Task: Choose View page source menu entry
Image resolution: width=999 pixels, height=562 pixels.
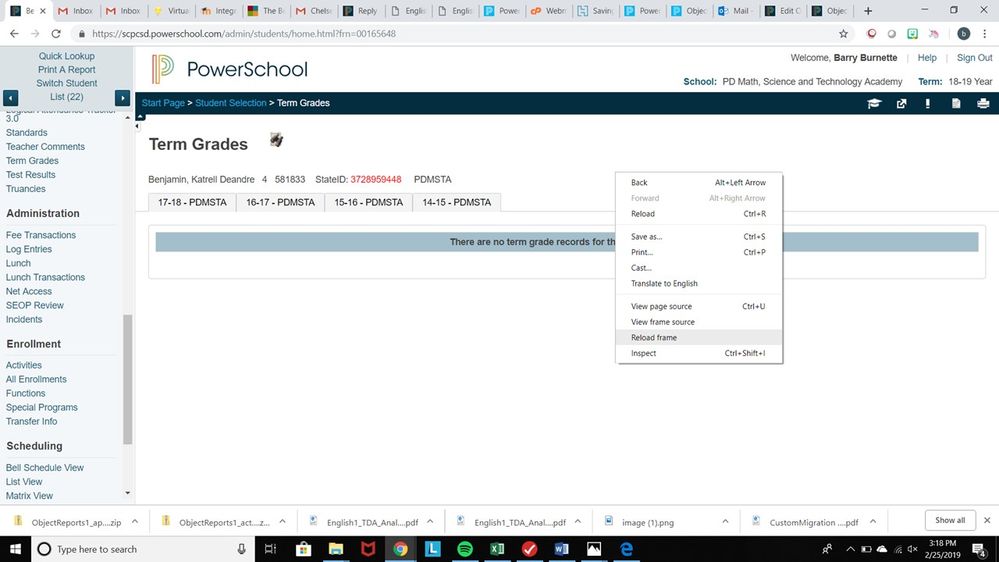Action: pyautogui.click(x=699, y=306)
